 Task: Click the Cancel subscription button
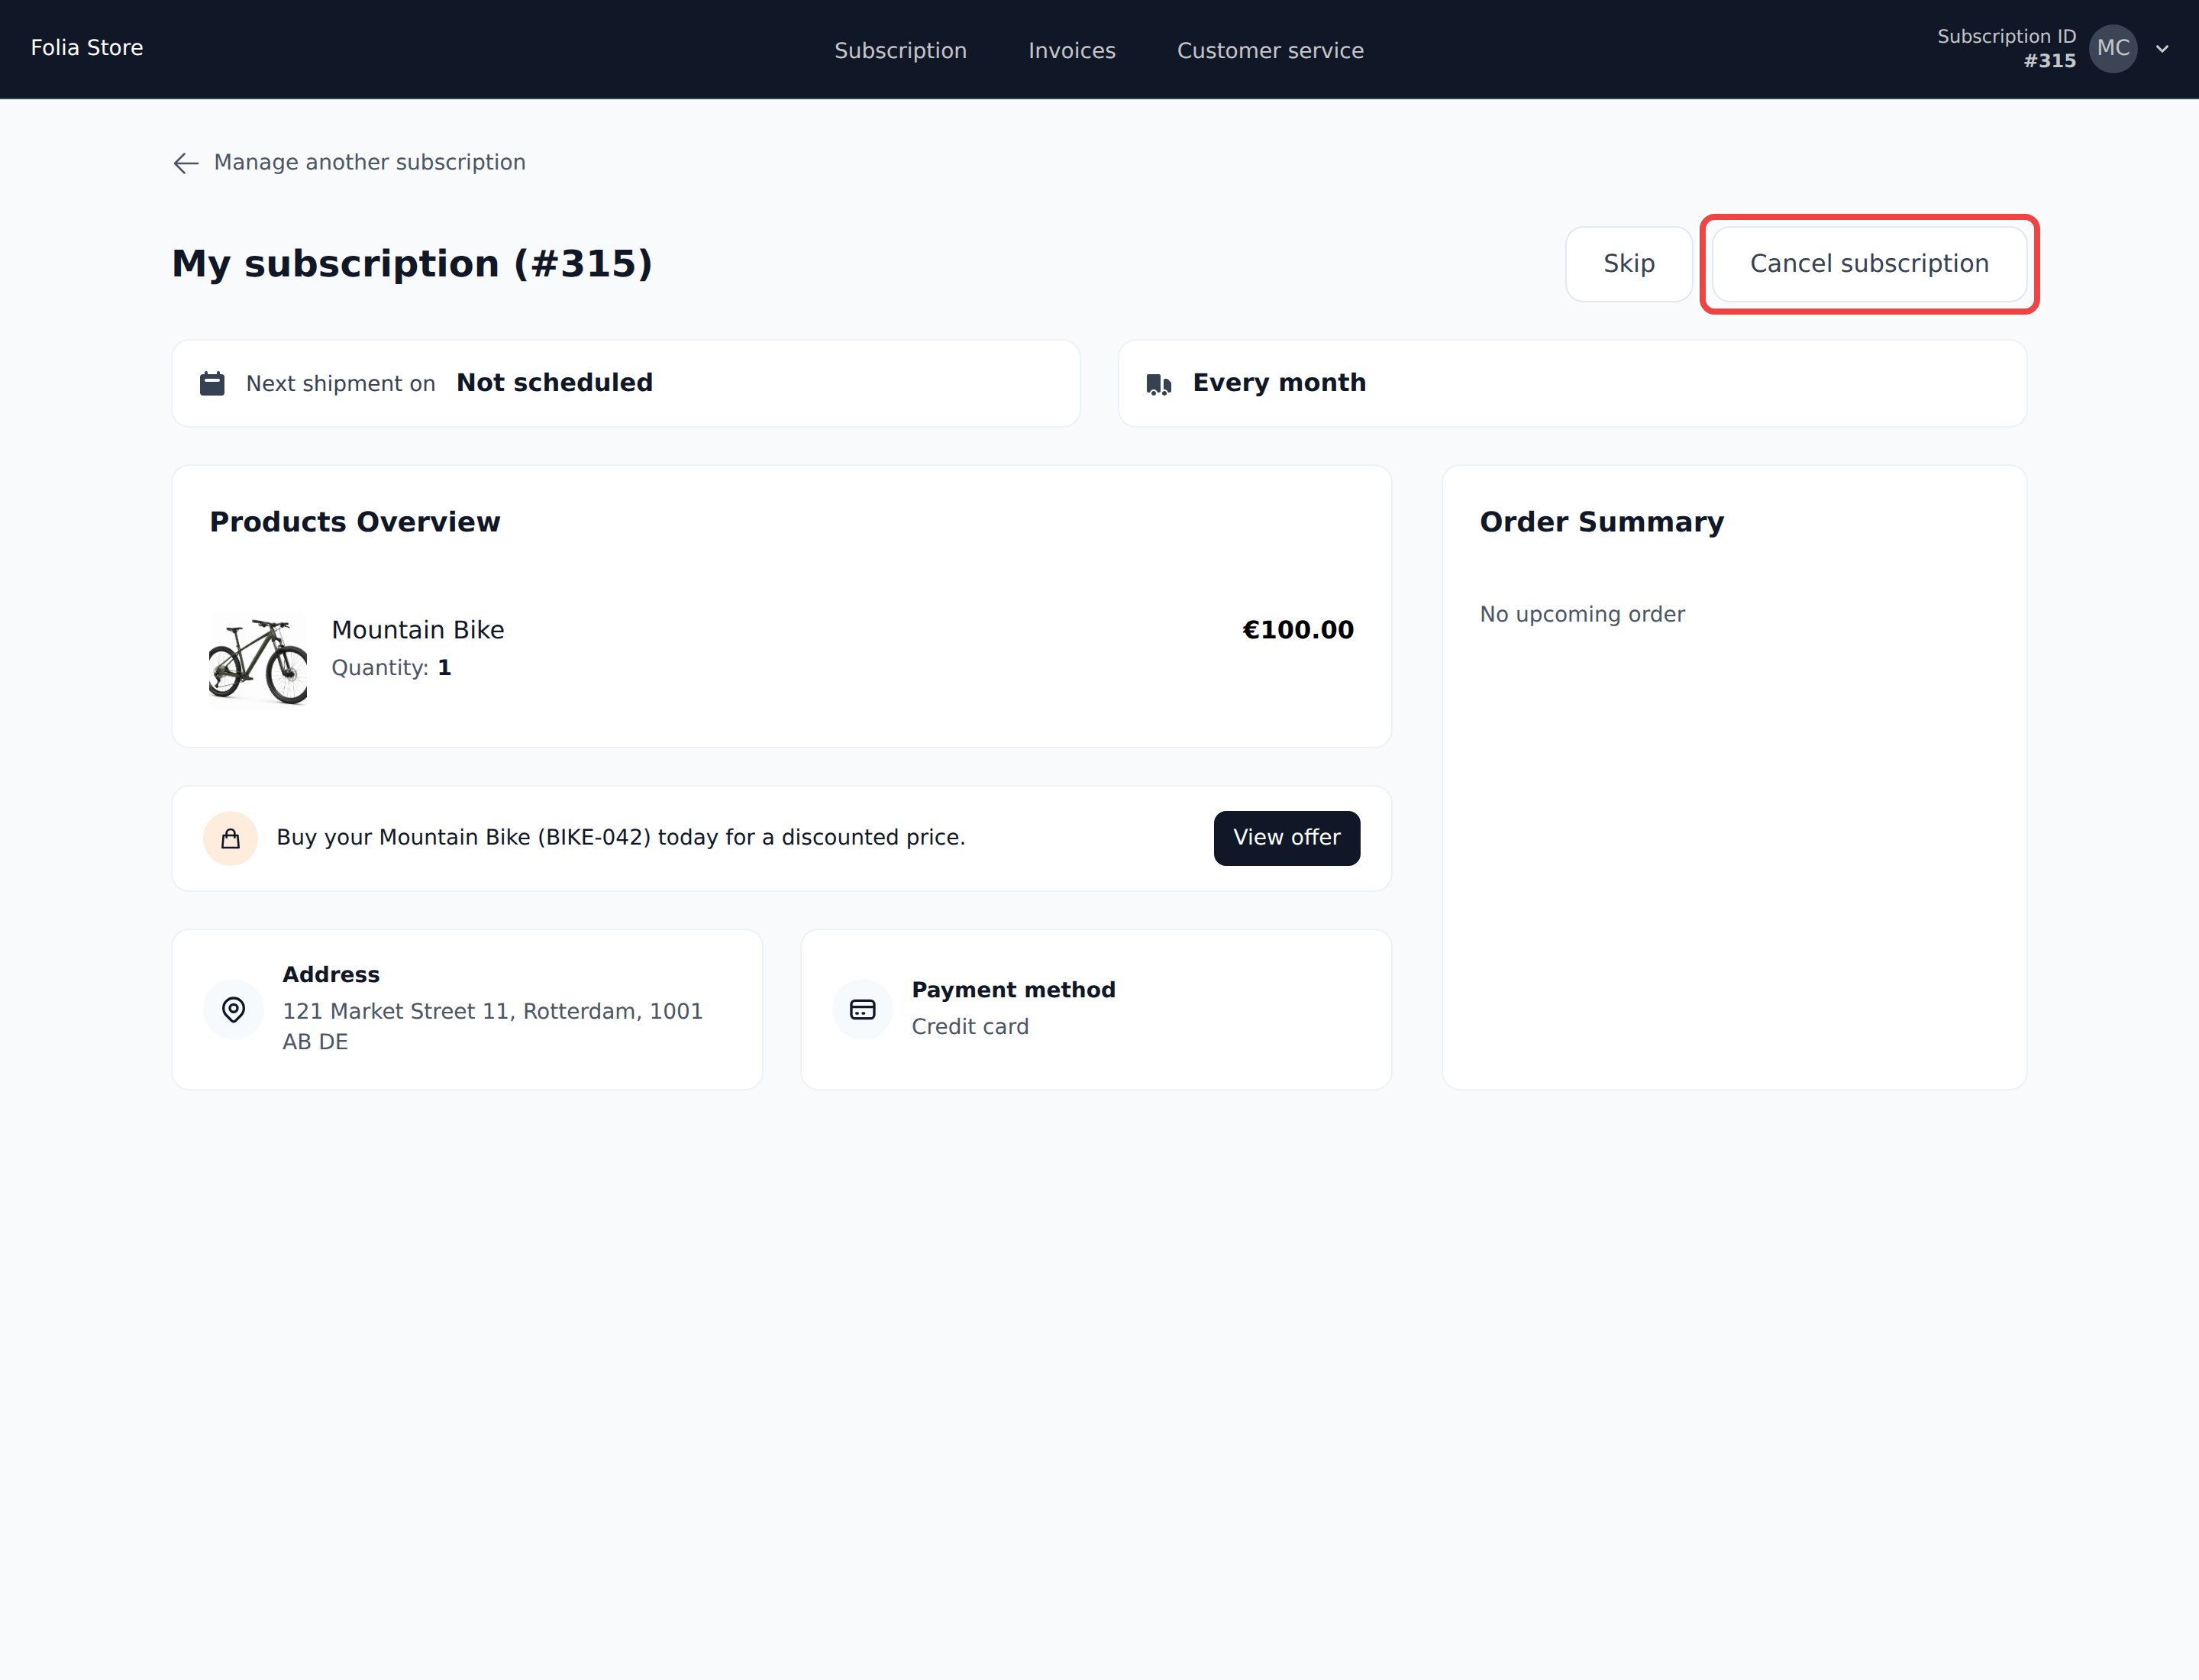coord(1869,264)
